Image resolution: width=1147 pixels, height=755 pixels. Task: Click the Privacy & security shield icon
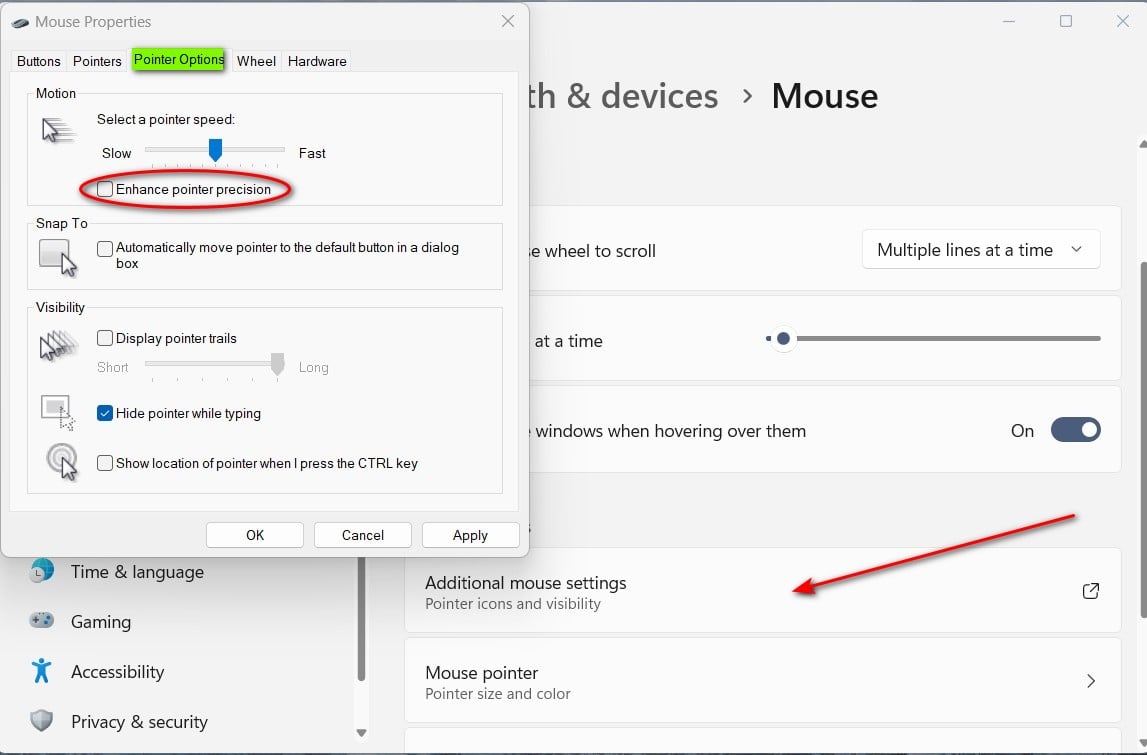[x=41, y=721]
